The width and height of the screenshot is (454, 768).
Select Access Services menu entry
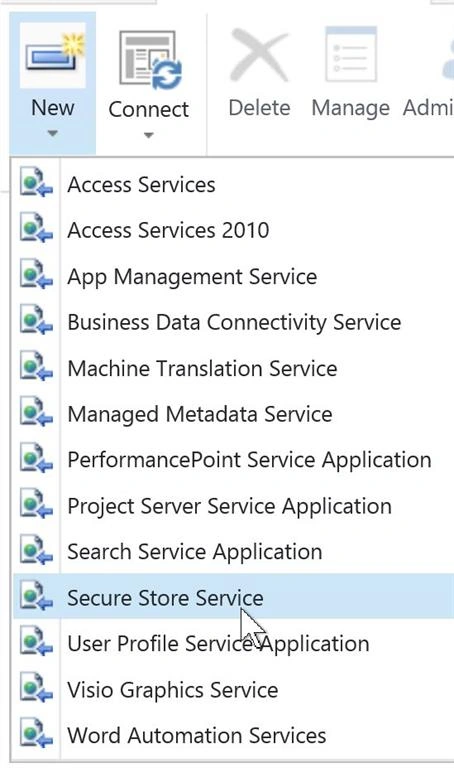[233, 185]
